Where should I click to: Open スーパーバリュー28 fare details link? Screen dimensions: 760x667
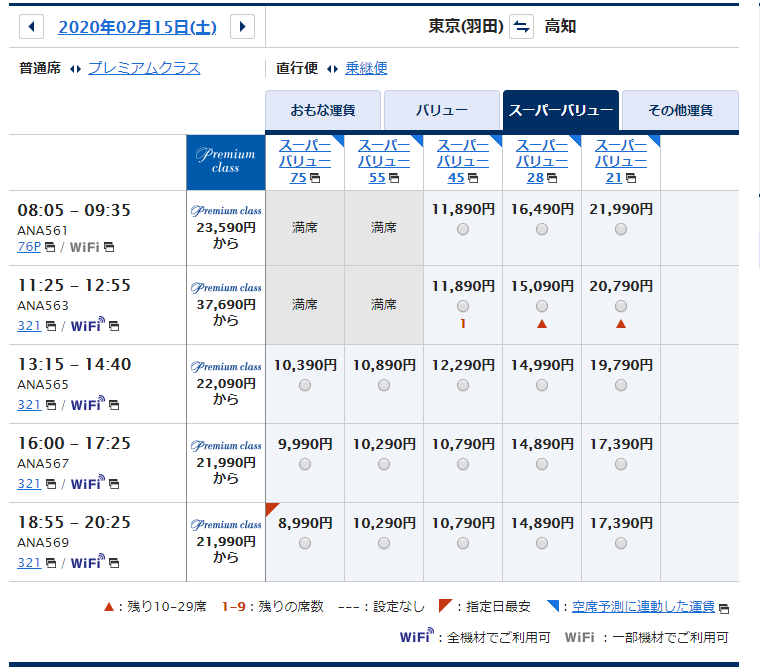click(542, 161)
